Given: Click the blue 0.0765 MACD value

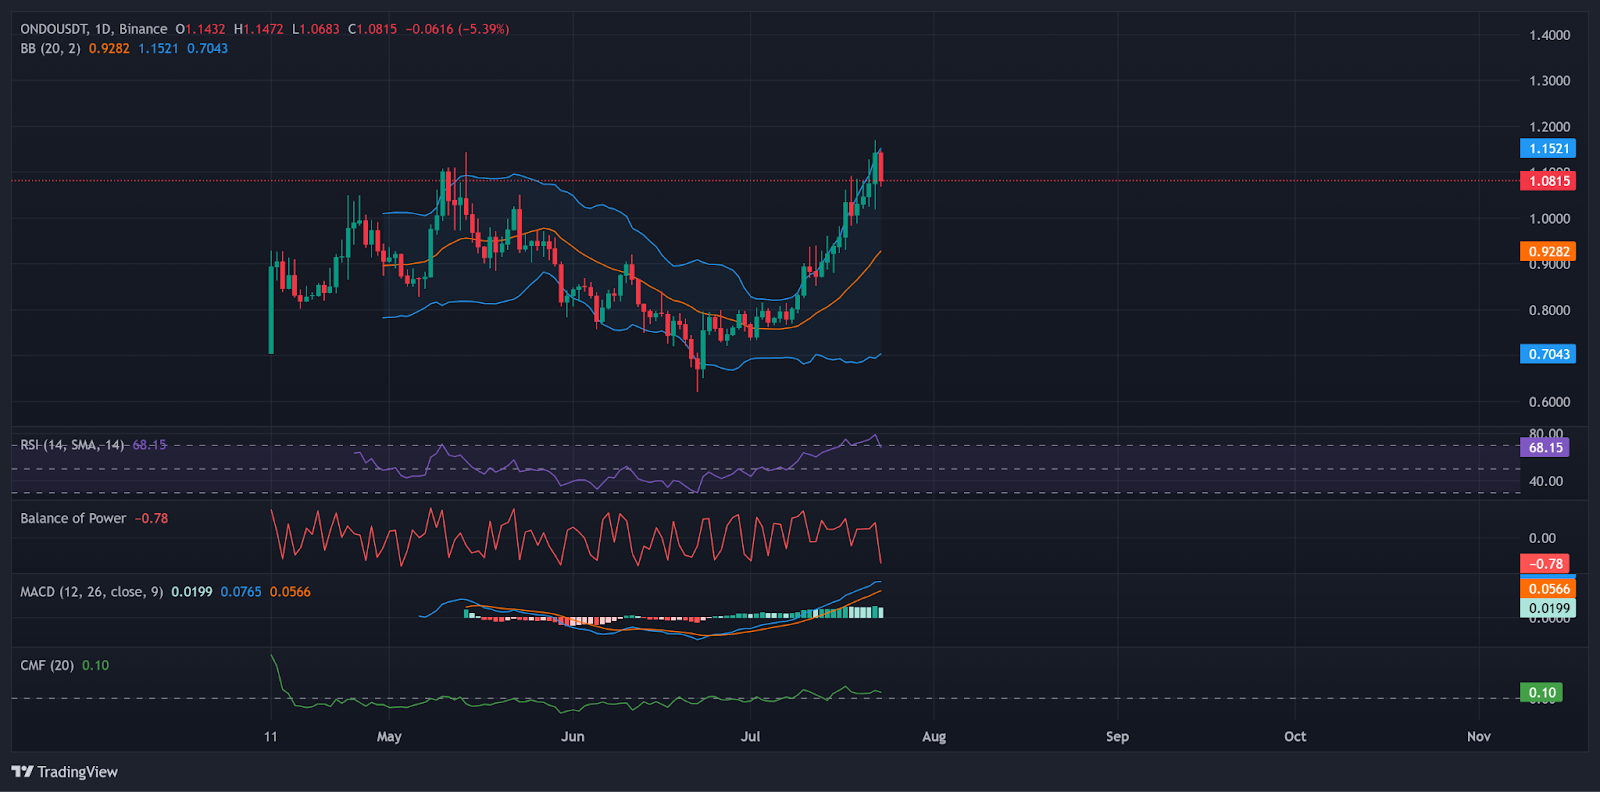Looking at the screenshot, I should tap(241, 592).
